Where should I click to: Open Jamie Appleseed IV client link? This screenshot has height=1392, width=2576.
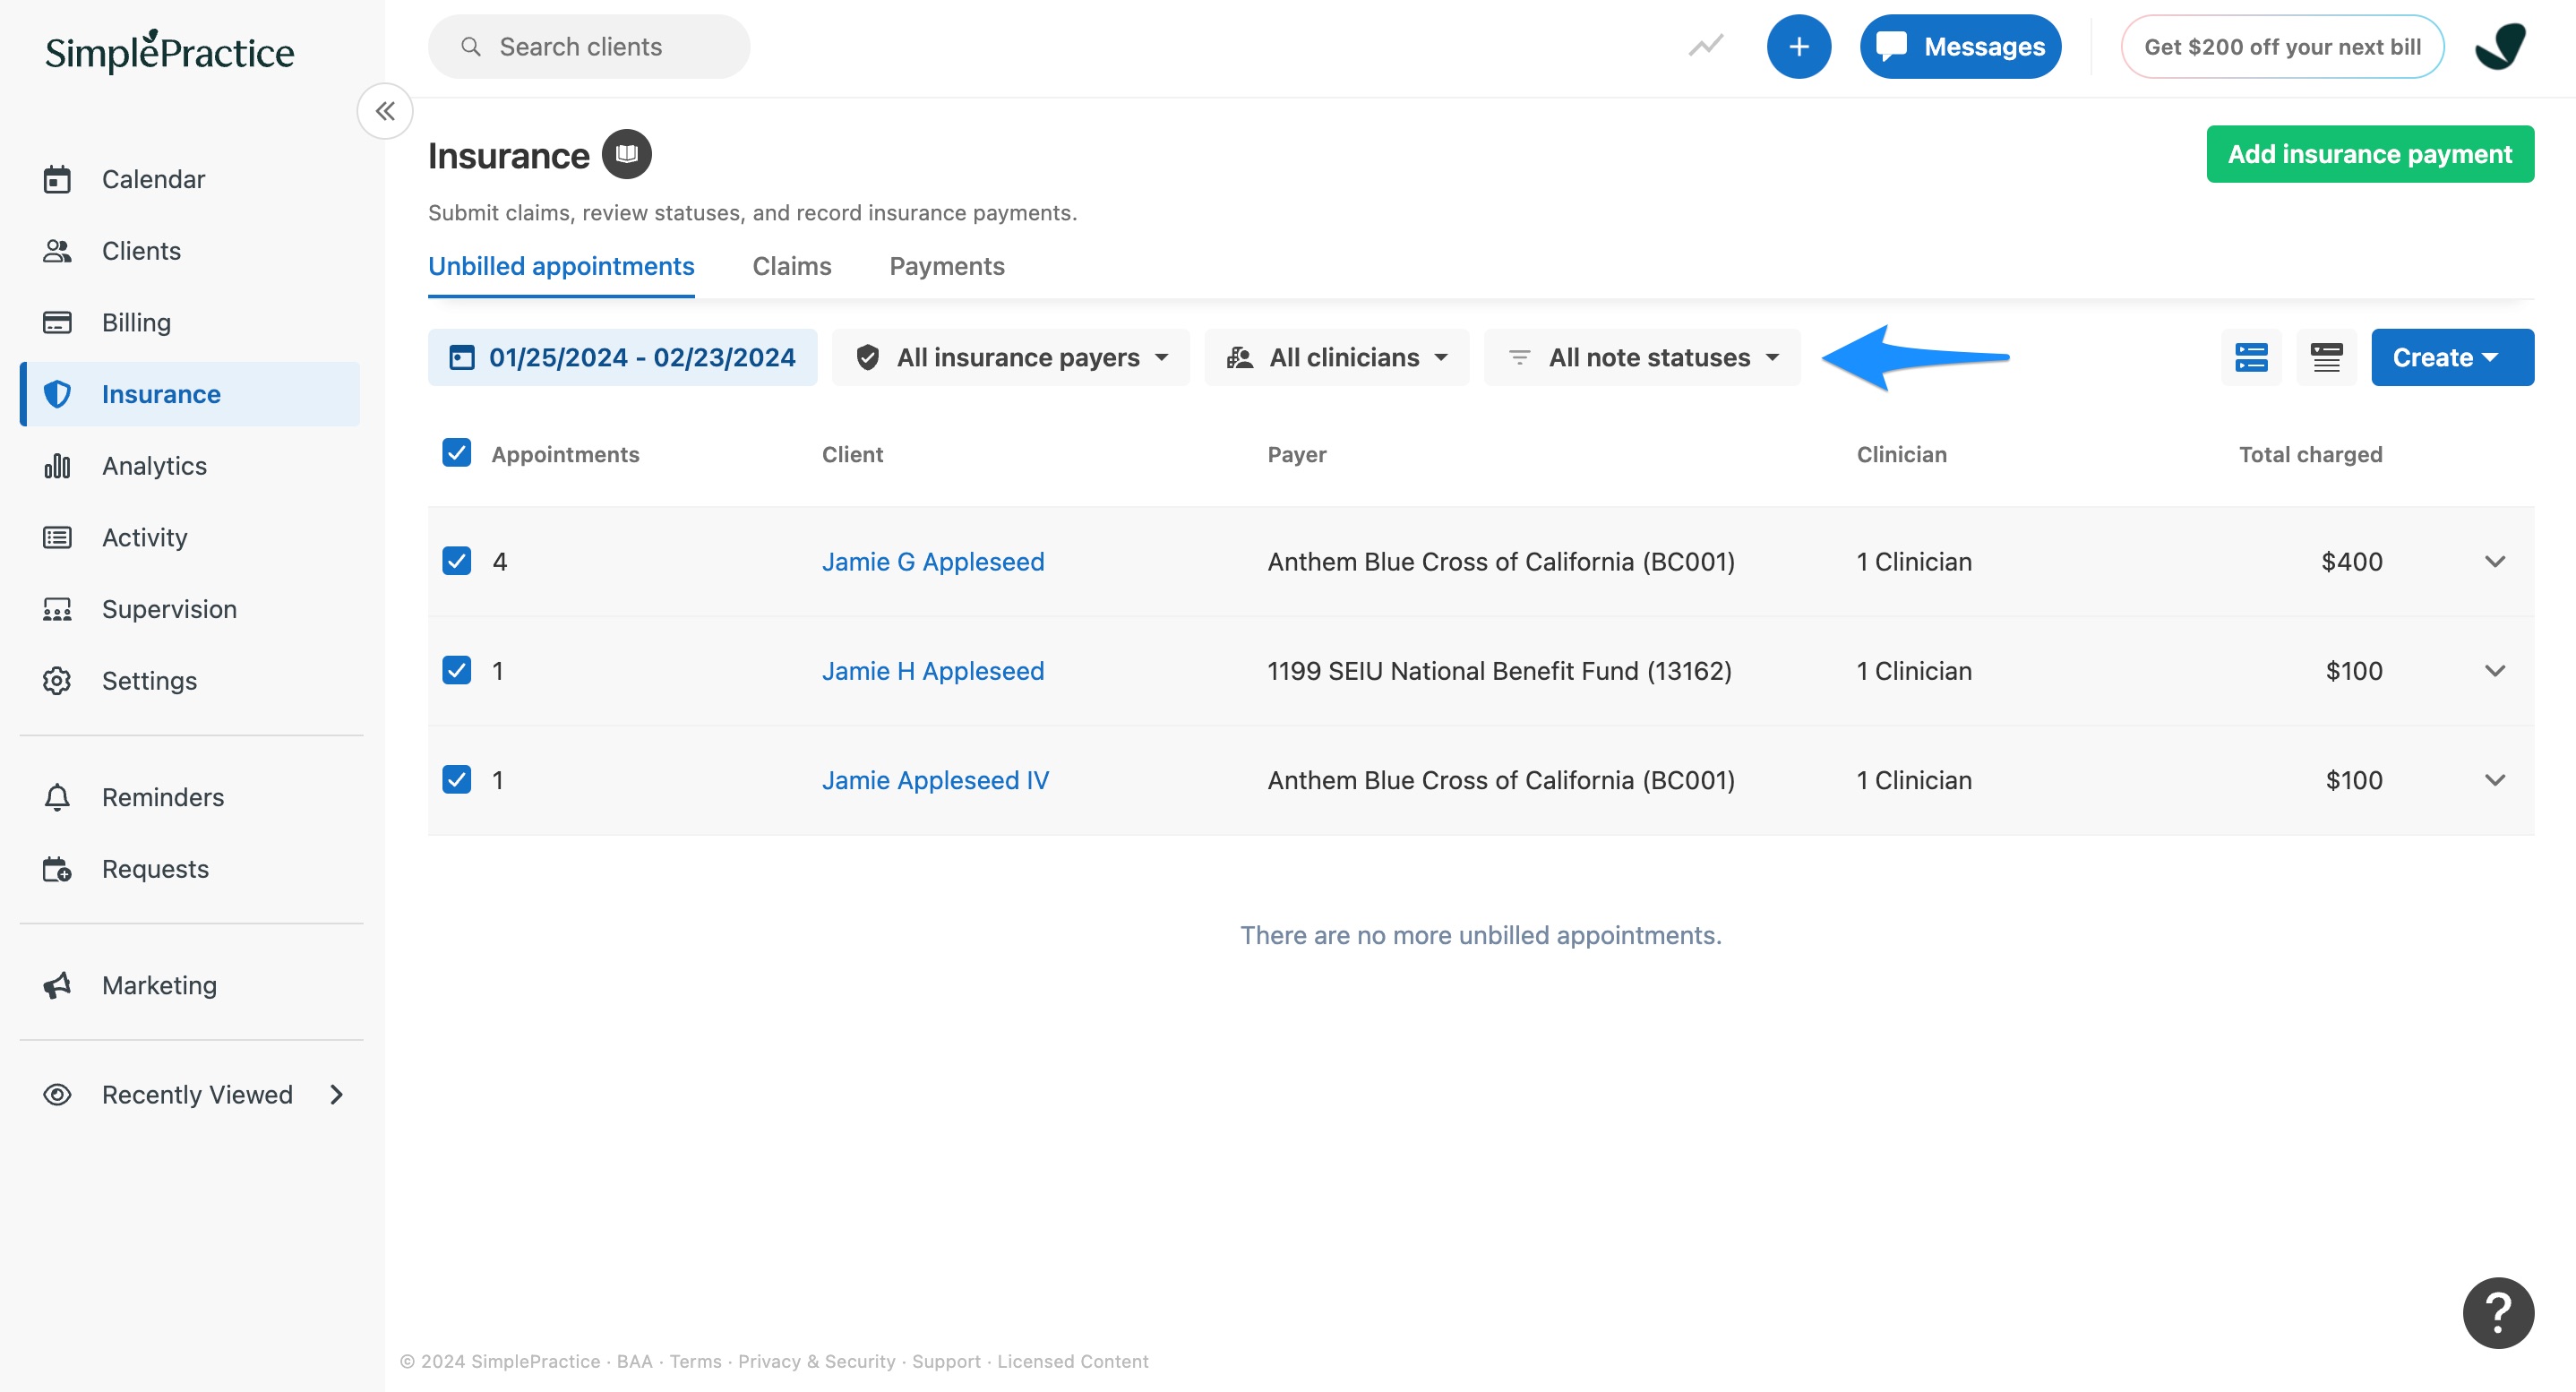pos(935,779)
